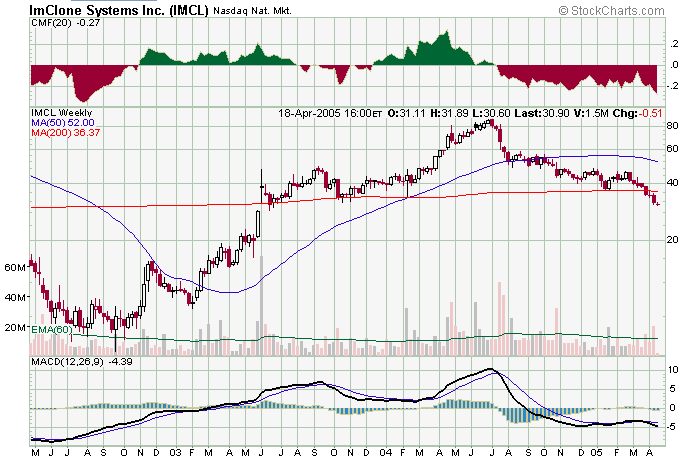Click the high value 'H:31.89'
The height and width of the screenshot is (463, 679).
(449, 113)
